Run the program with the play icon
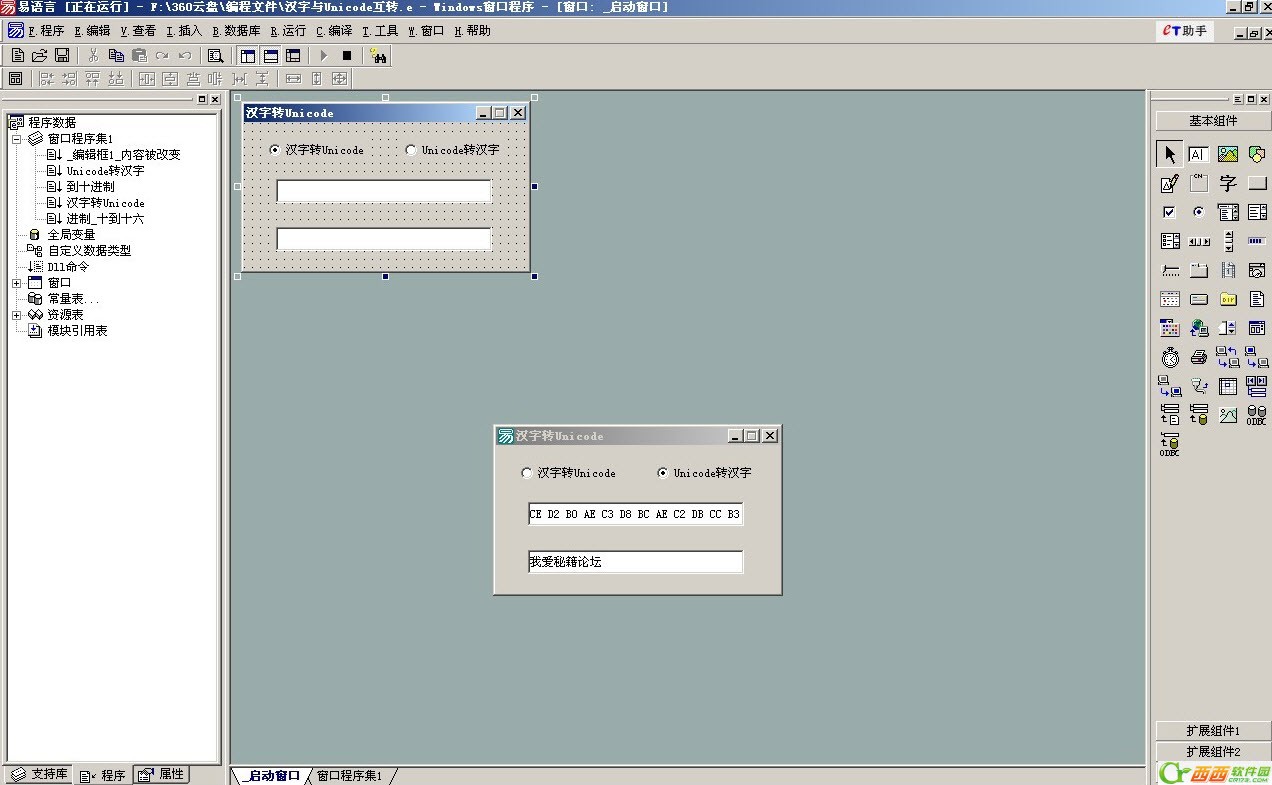 [323, 56]
